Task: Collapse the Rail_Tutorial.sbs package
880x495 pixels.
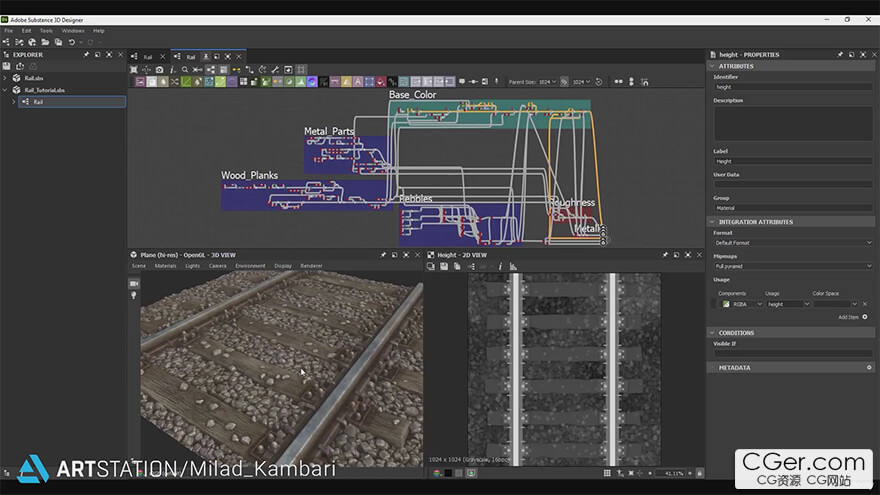Action: pyautogui.click(x=5, y=90)
